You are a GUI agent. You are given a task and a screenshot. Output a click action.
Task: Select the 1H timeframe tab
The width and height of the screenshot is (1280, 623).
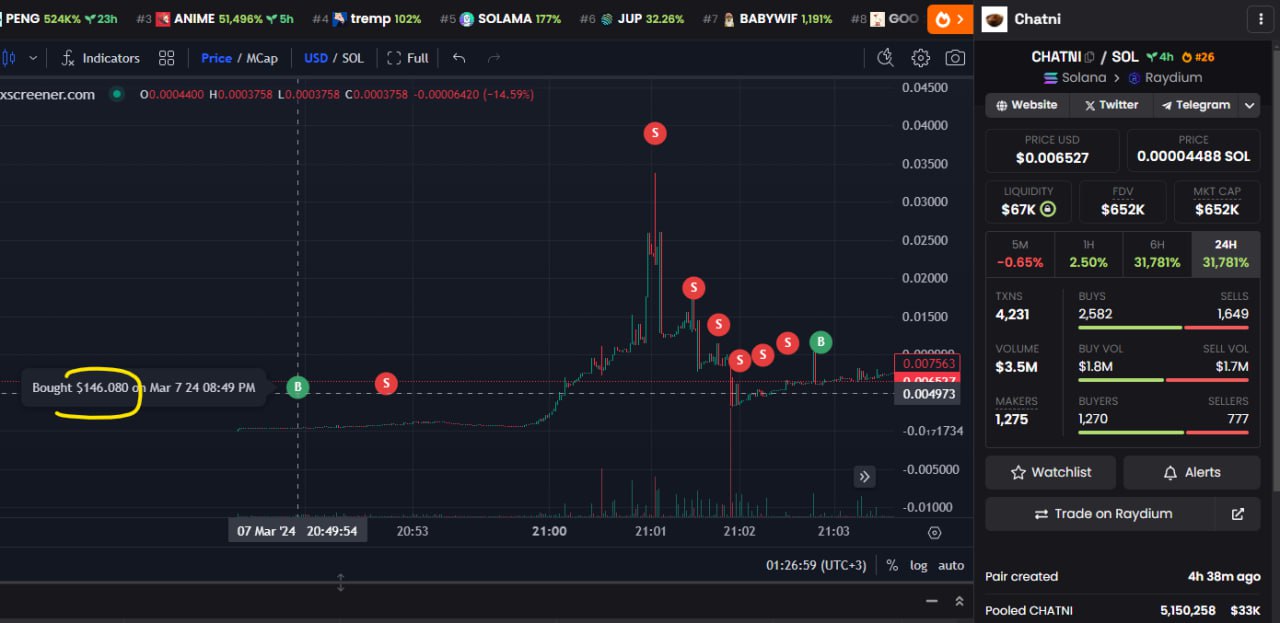pyautogui.click(x=1088, y=254)
